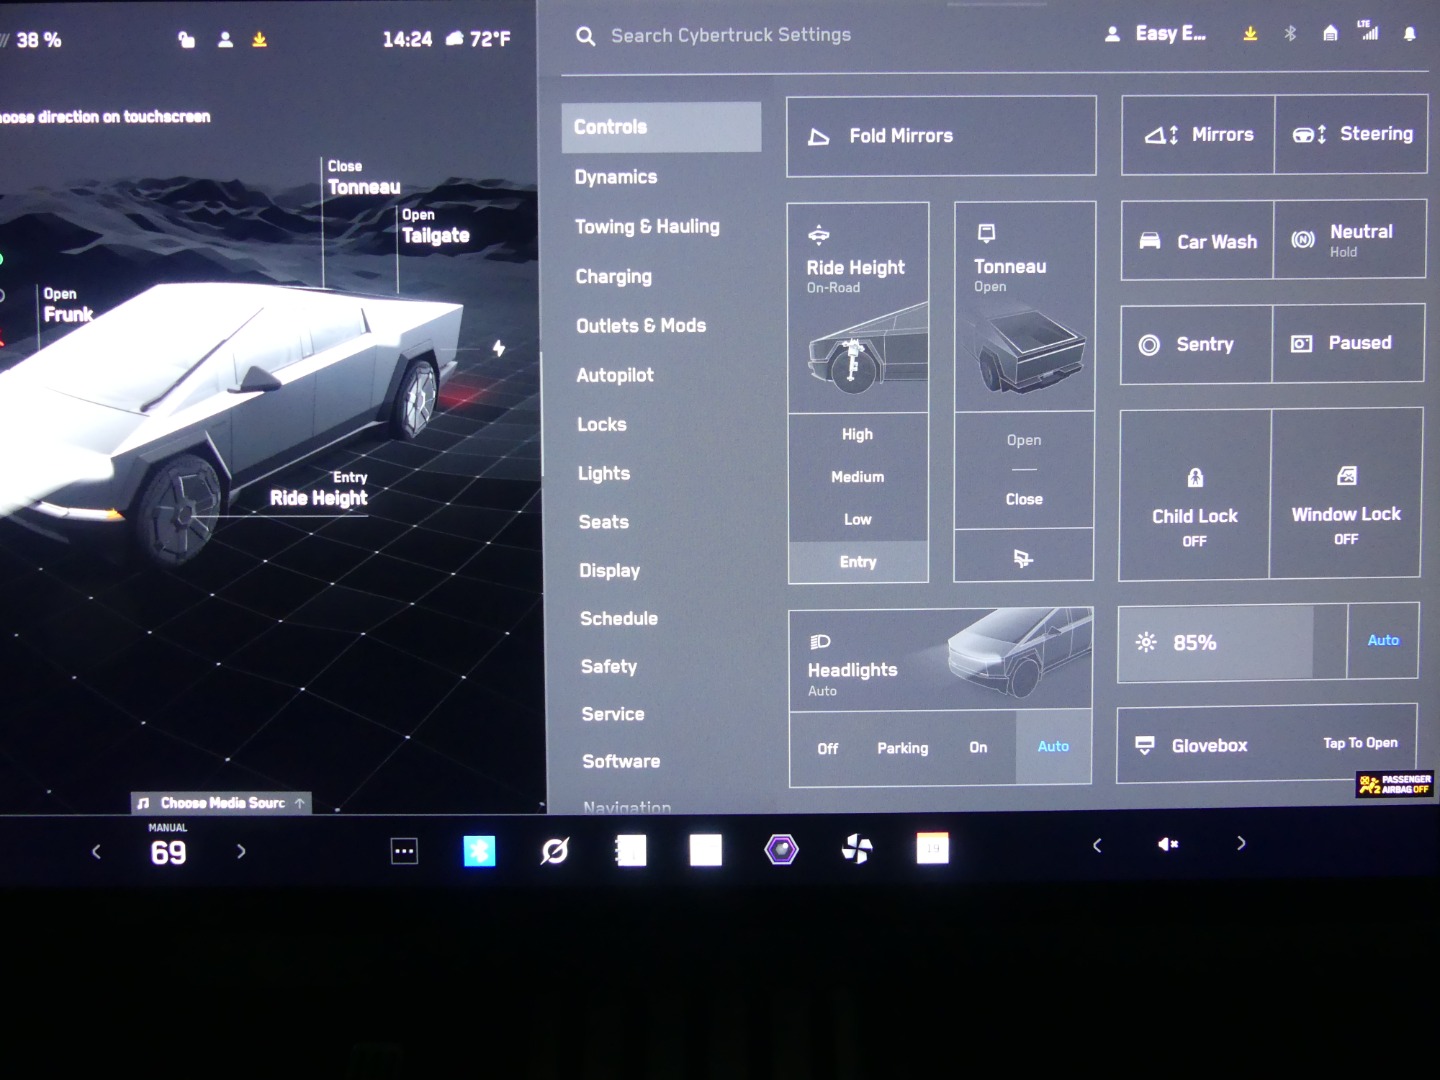The height and width of the screenshot is (1080, 1440).
Task: Expand the Choose Media Source bar
Action: pos(222,803)
